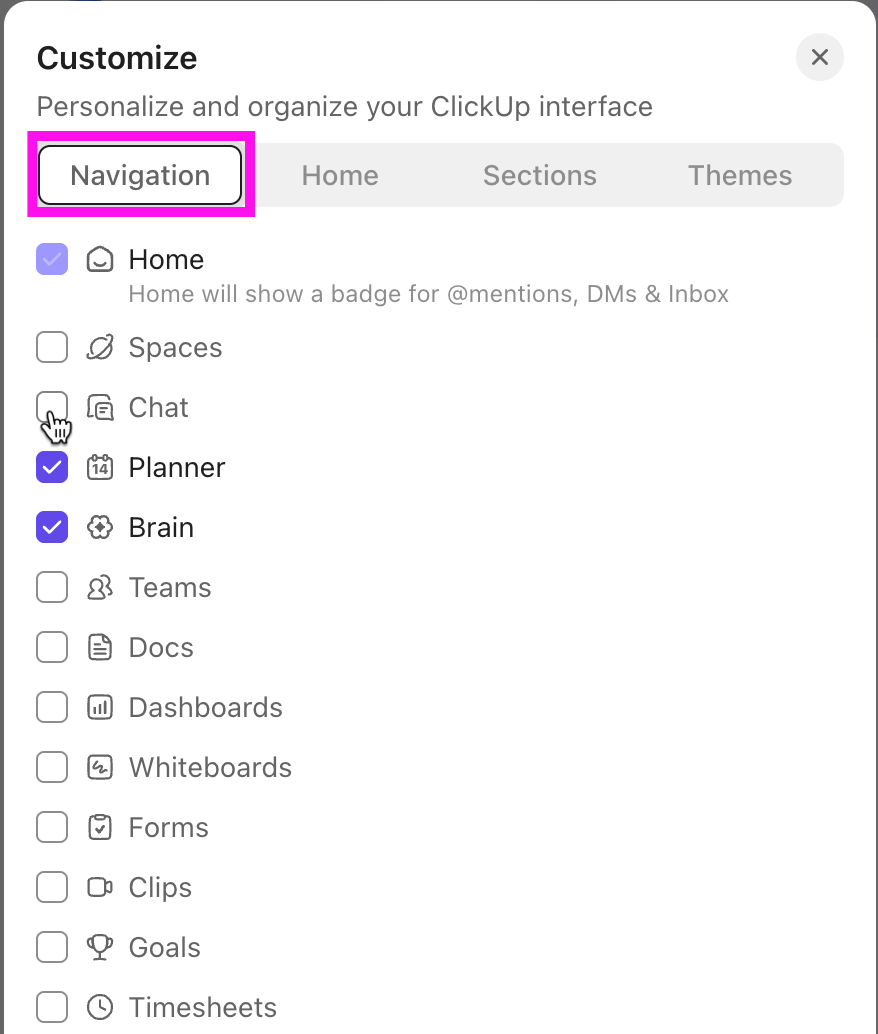Enable the Chat checkbox
The height and width of the screenshot is (1034, 878).
[52, 407]
